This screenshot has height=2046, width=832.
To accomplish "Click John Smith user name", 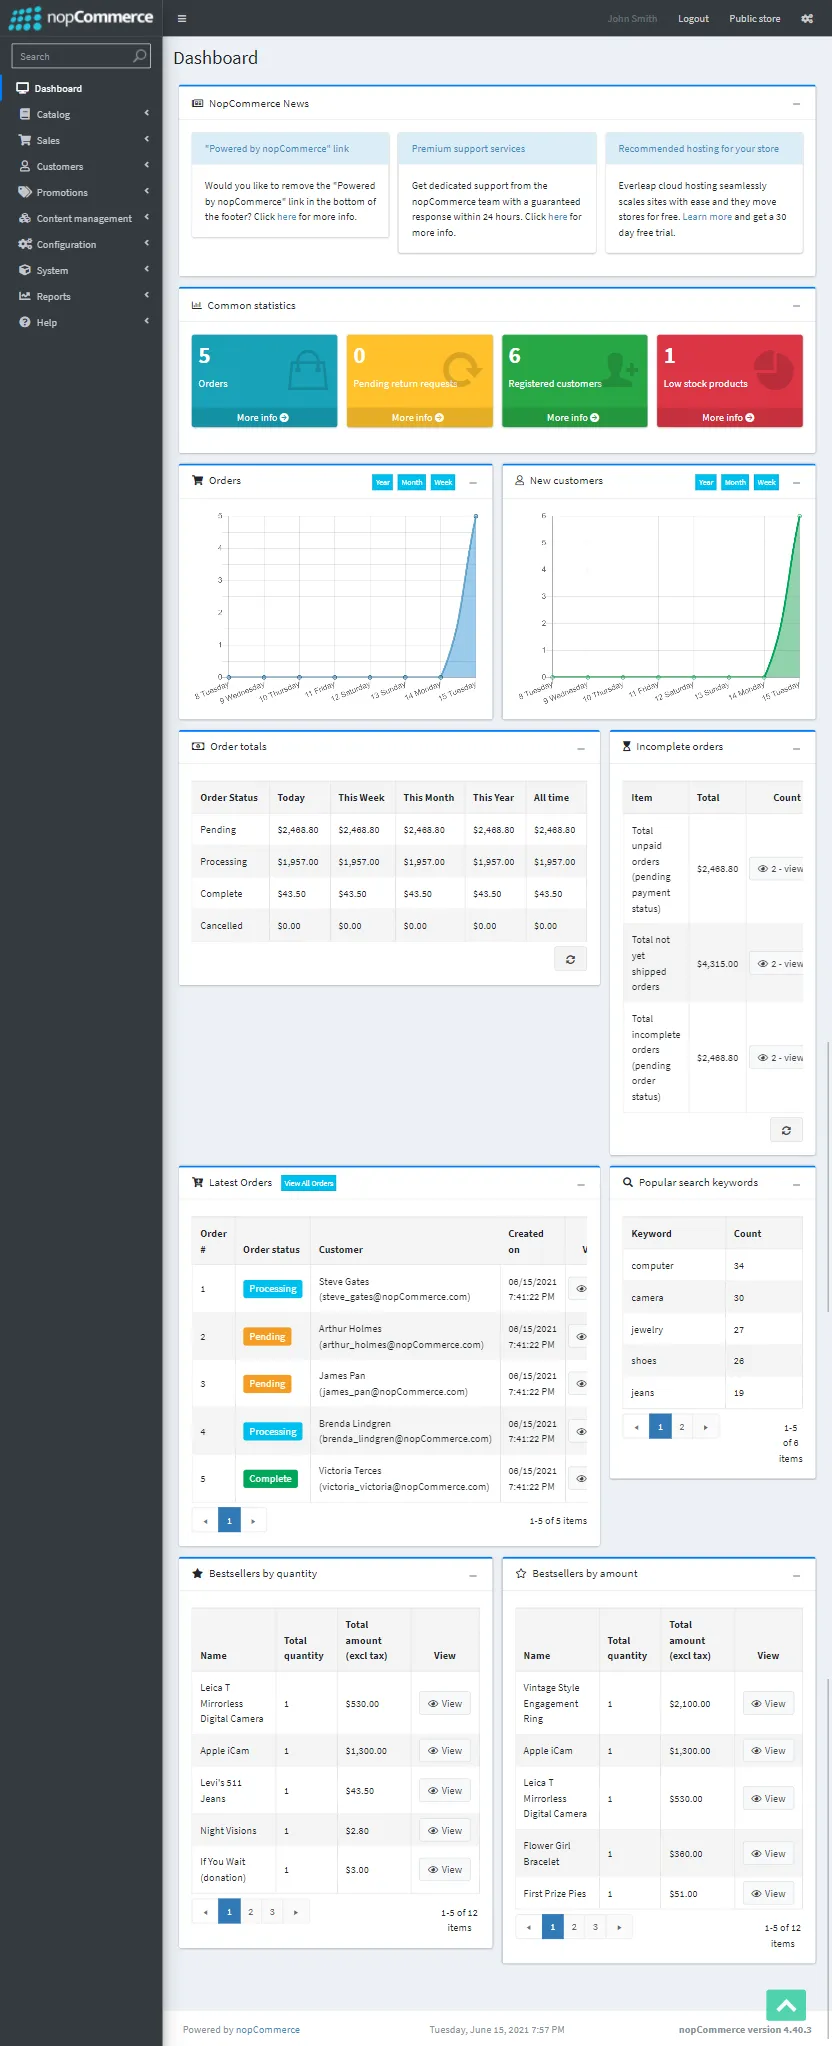I will click(x=632, y=18).
